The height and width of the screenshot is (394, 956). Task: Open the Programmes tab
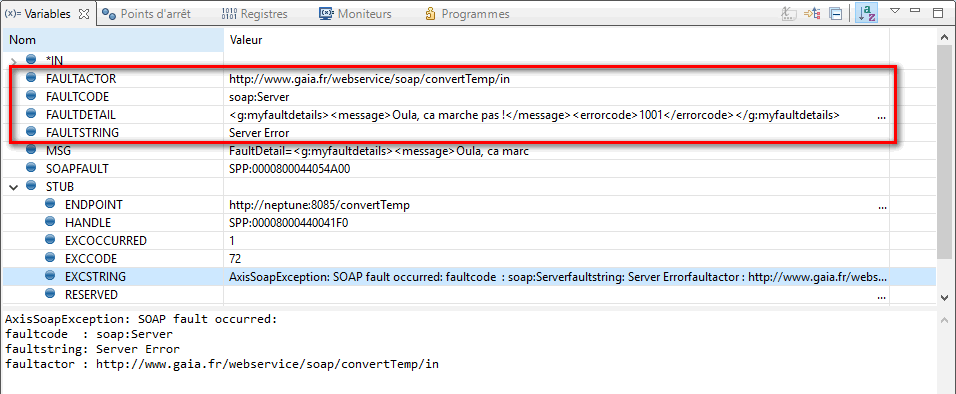coord(467,13)
